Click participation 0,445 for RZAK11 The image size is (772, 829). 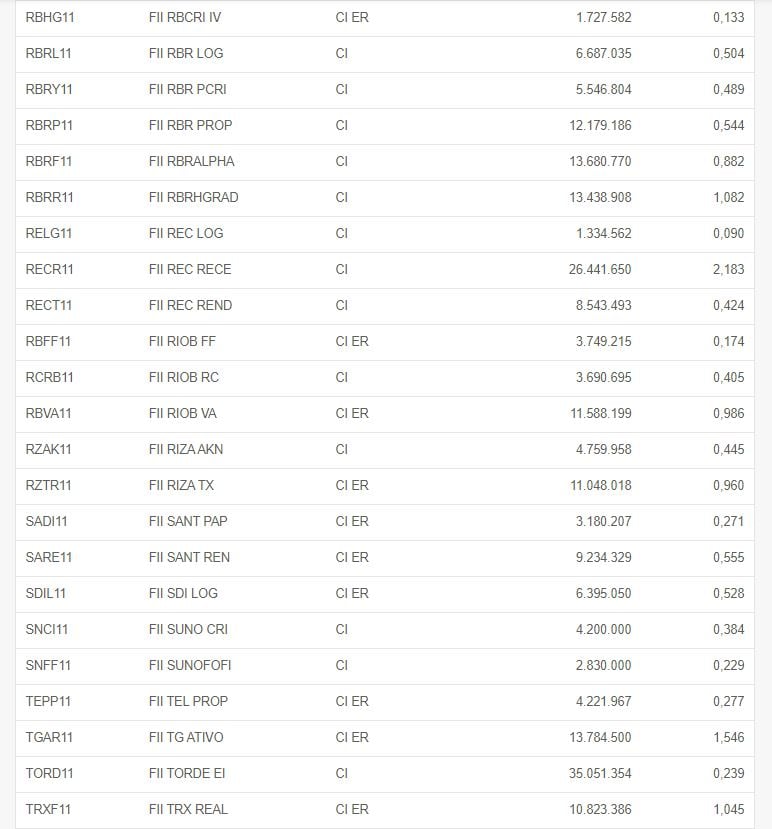pos(728,449)
